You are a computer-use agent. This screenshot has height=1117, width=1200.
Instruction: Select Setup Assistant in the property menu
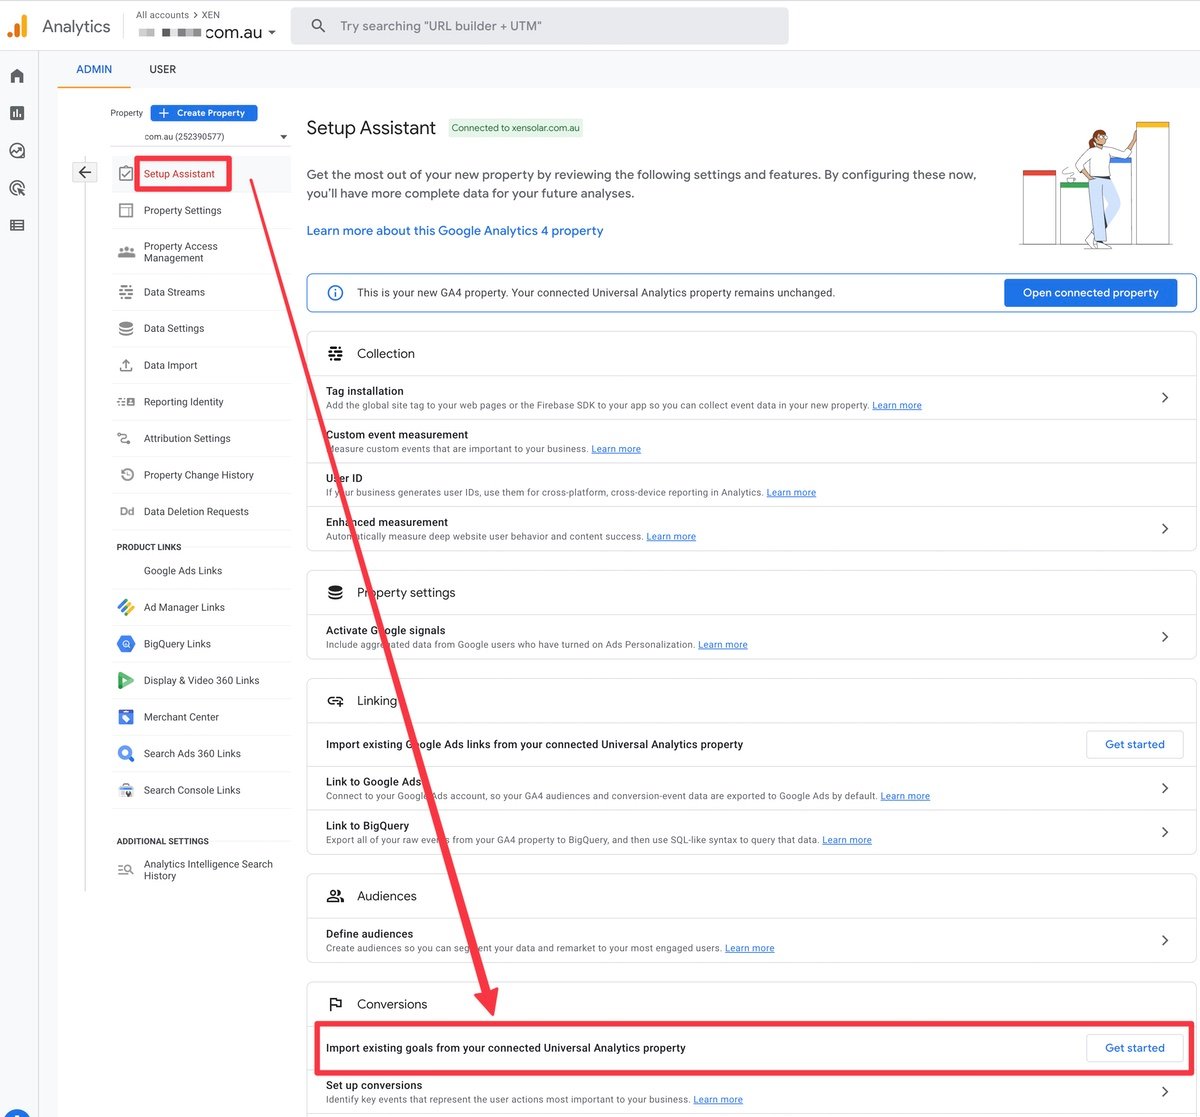point(179,174)
